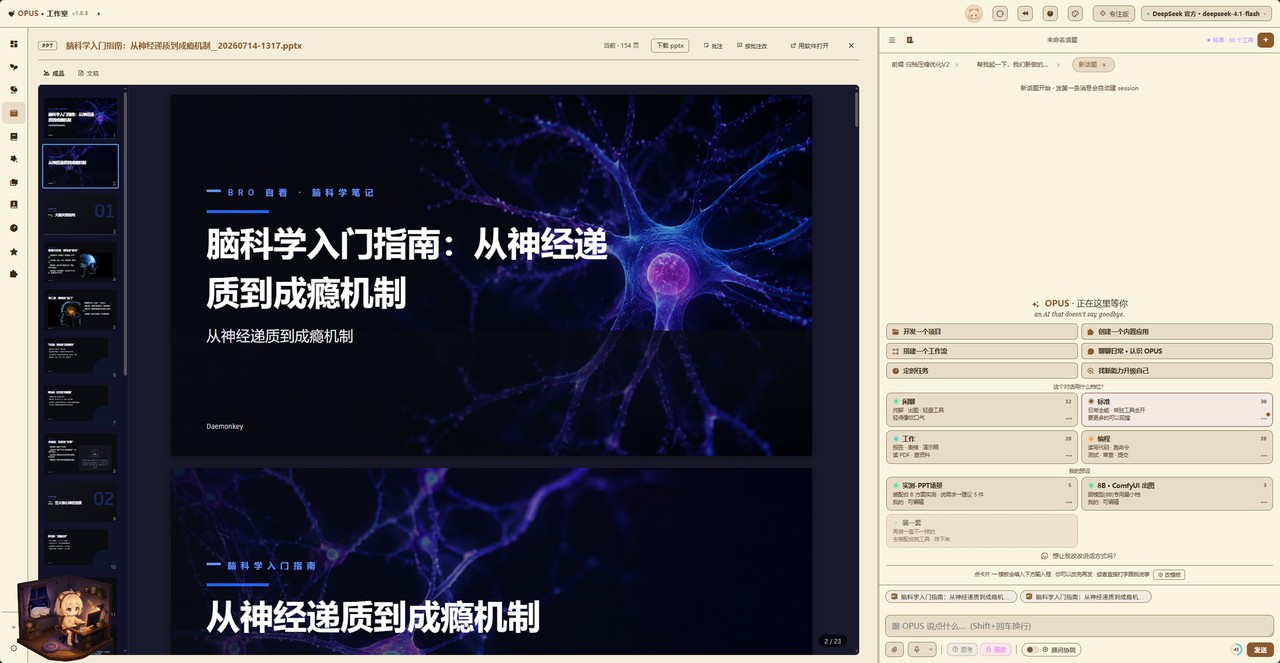Click the rewind icon in top bar
This screenshot has width=1280, height=663.
point(1025,13)
